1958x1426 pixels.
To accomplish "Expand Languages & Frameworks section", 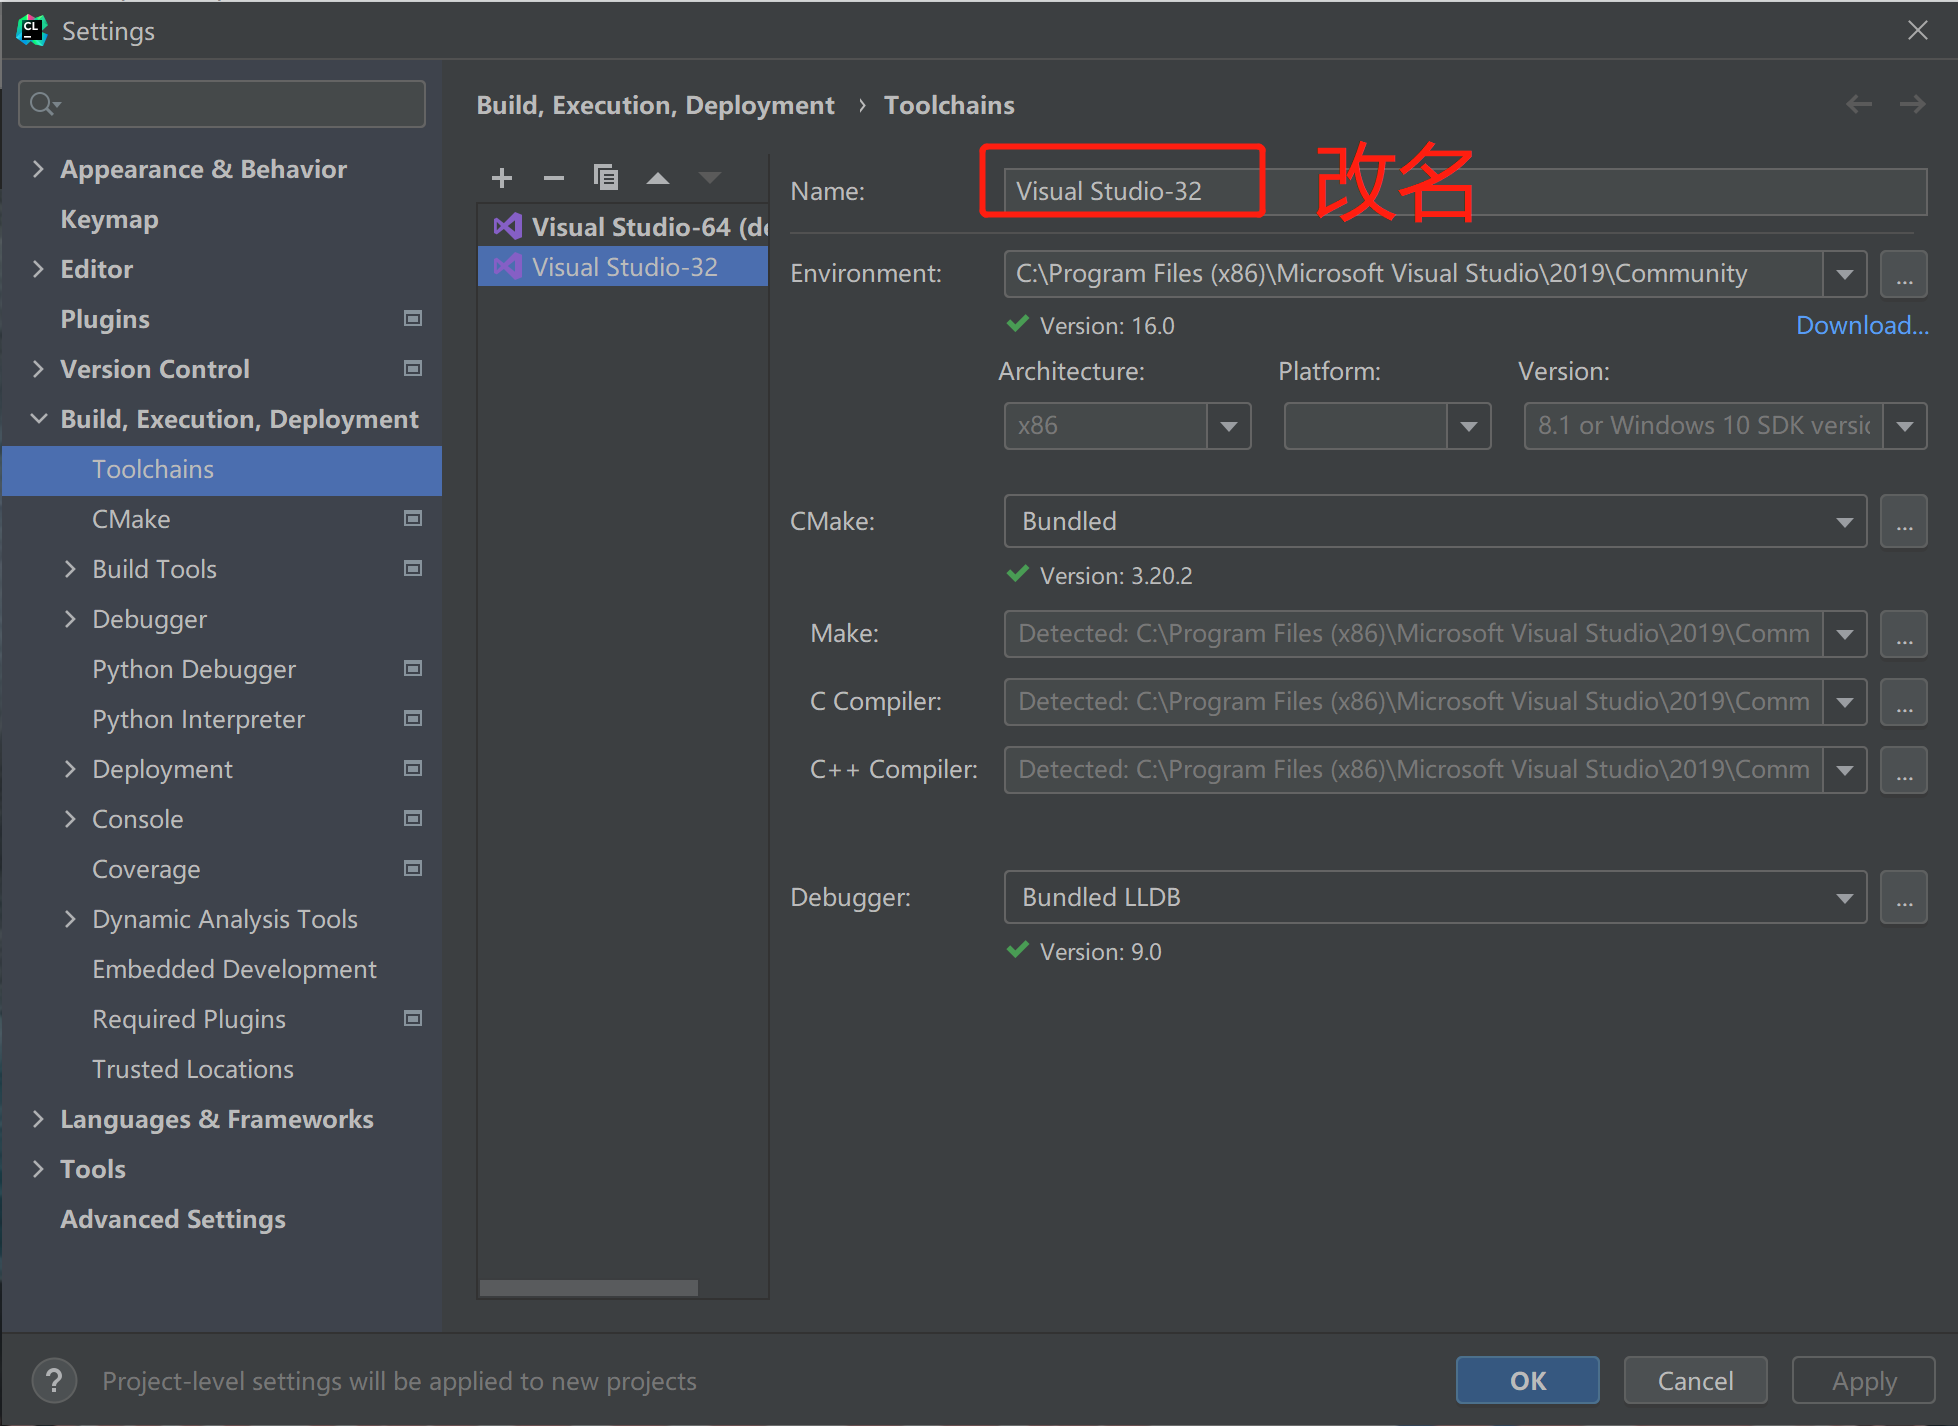I will click(x=38, y=1119).
